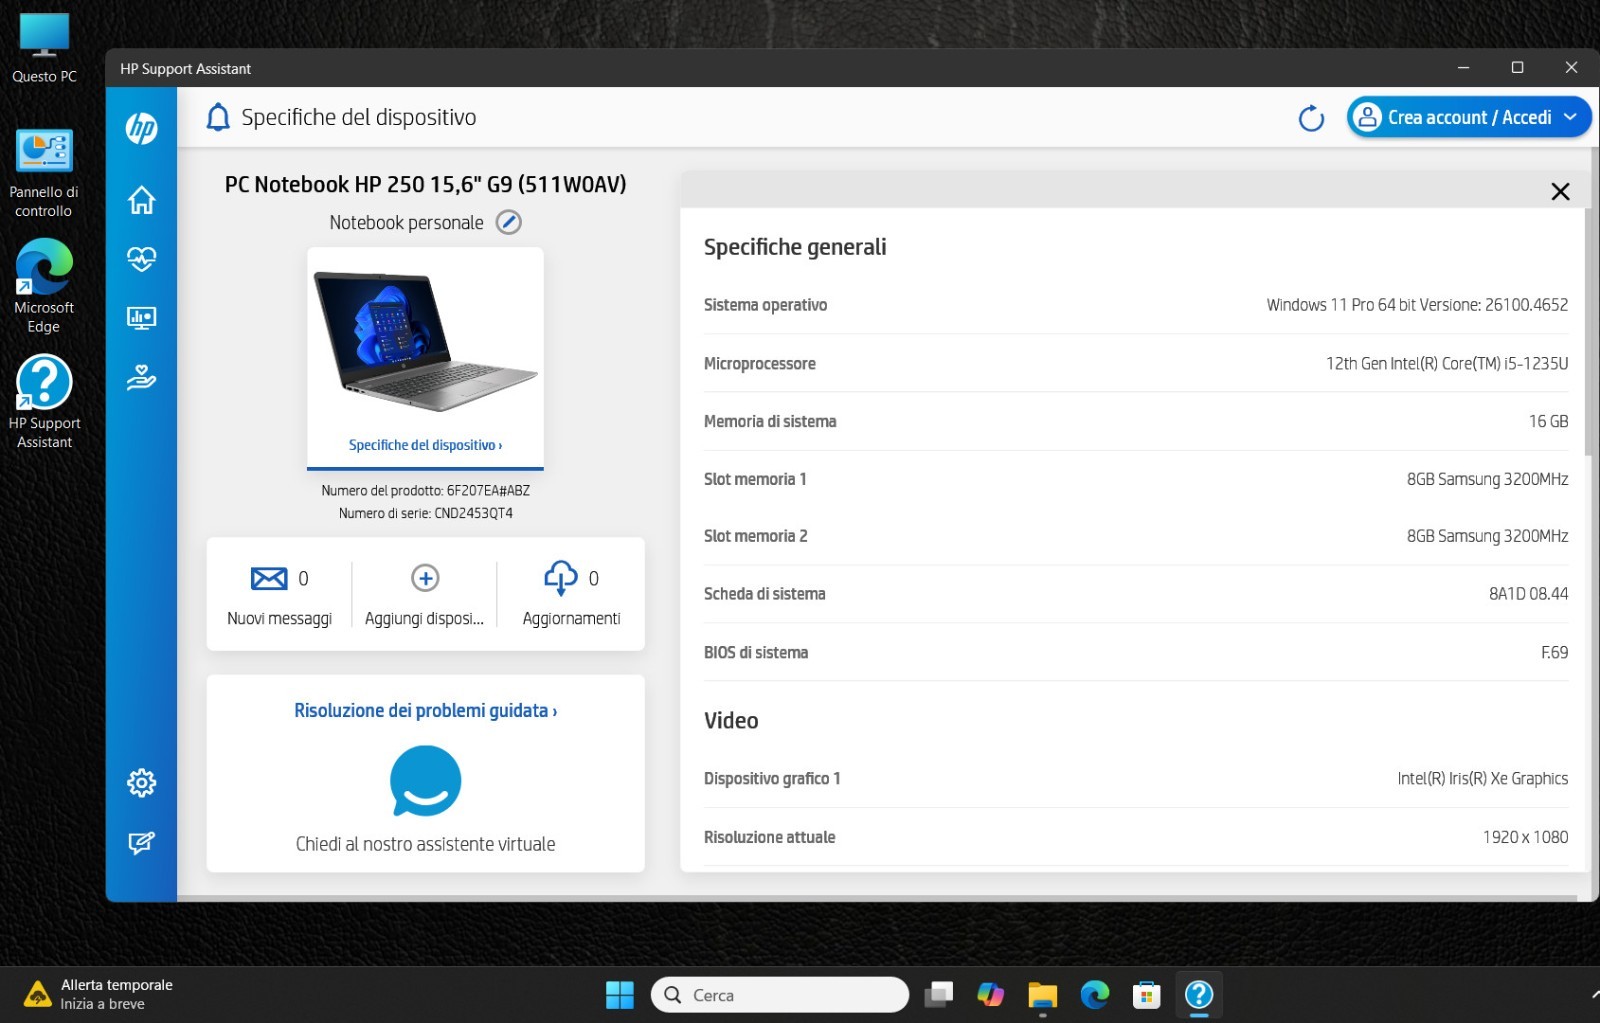Click the Video section heading

pyautogui.click(x=731, y=721)
